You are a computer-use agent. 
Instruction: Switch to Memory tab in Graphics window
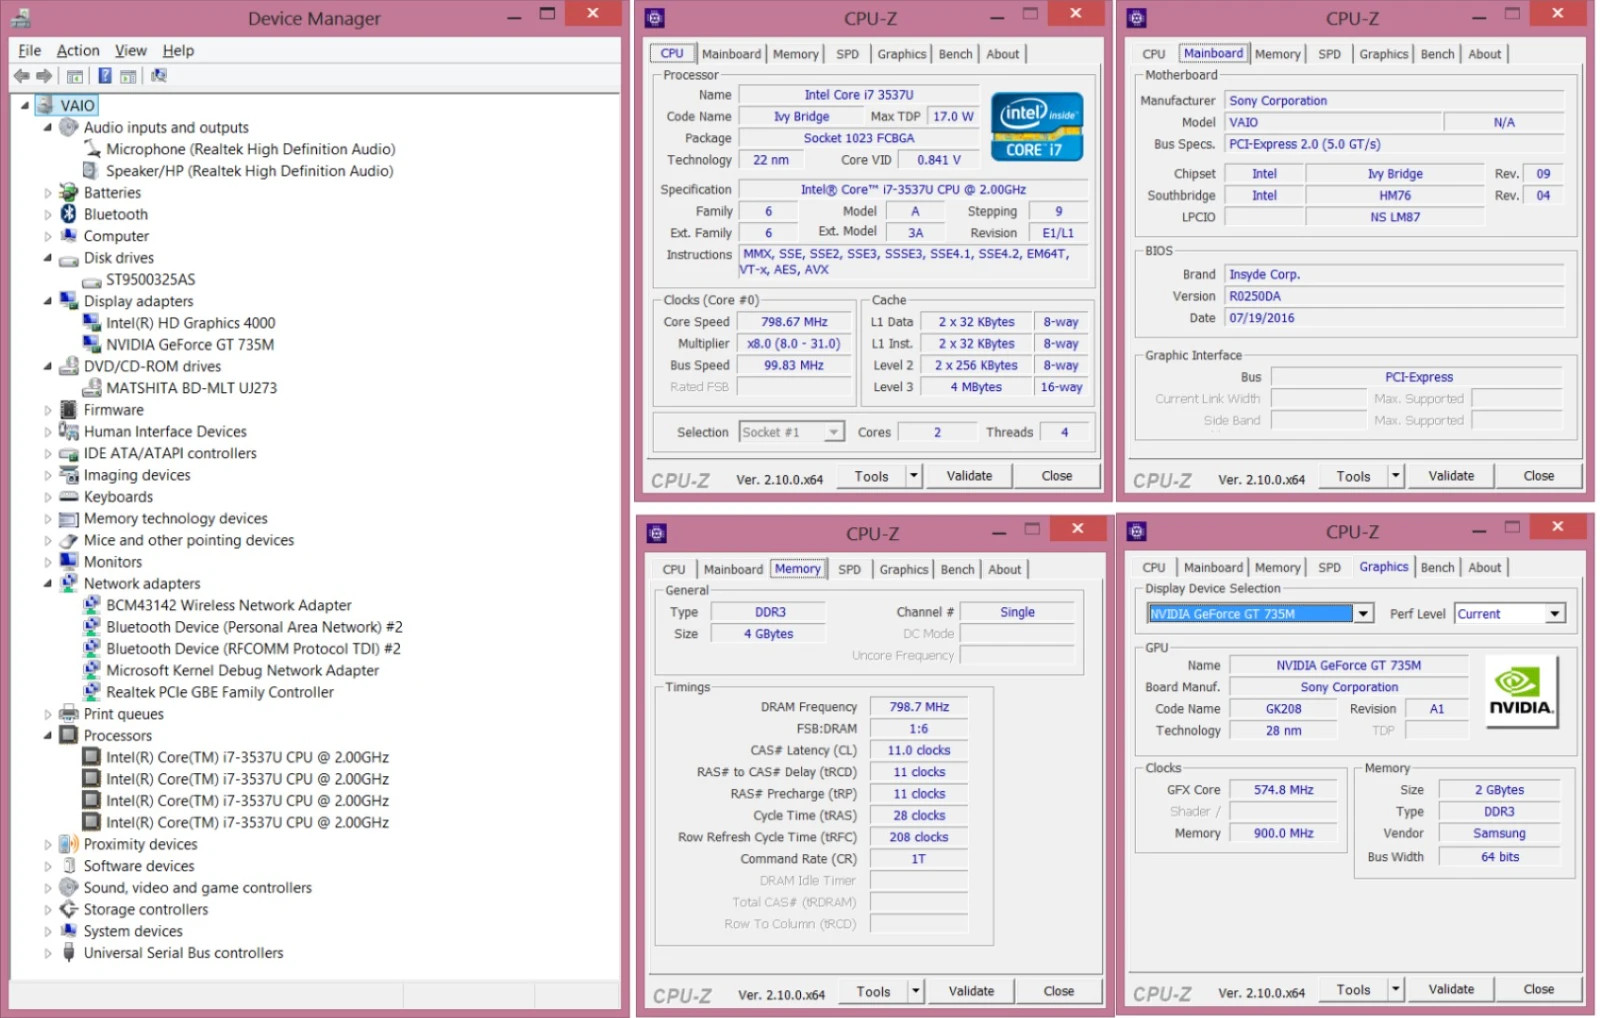coord(1277,567)
